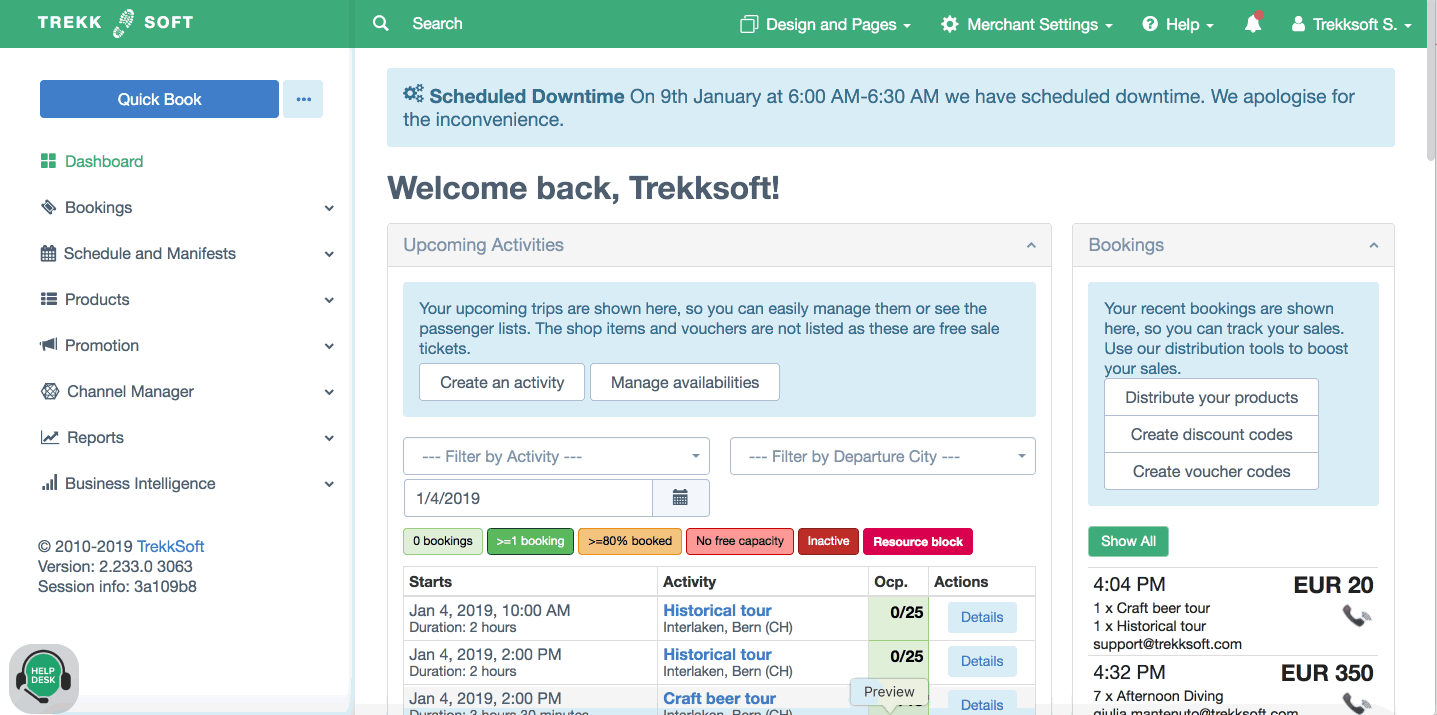Click the Reports chart icon
The height and width of the screenshot is (715, 1437).
tap(49, 437)
